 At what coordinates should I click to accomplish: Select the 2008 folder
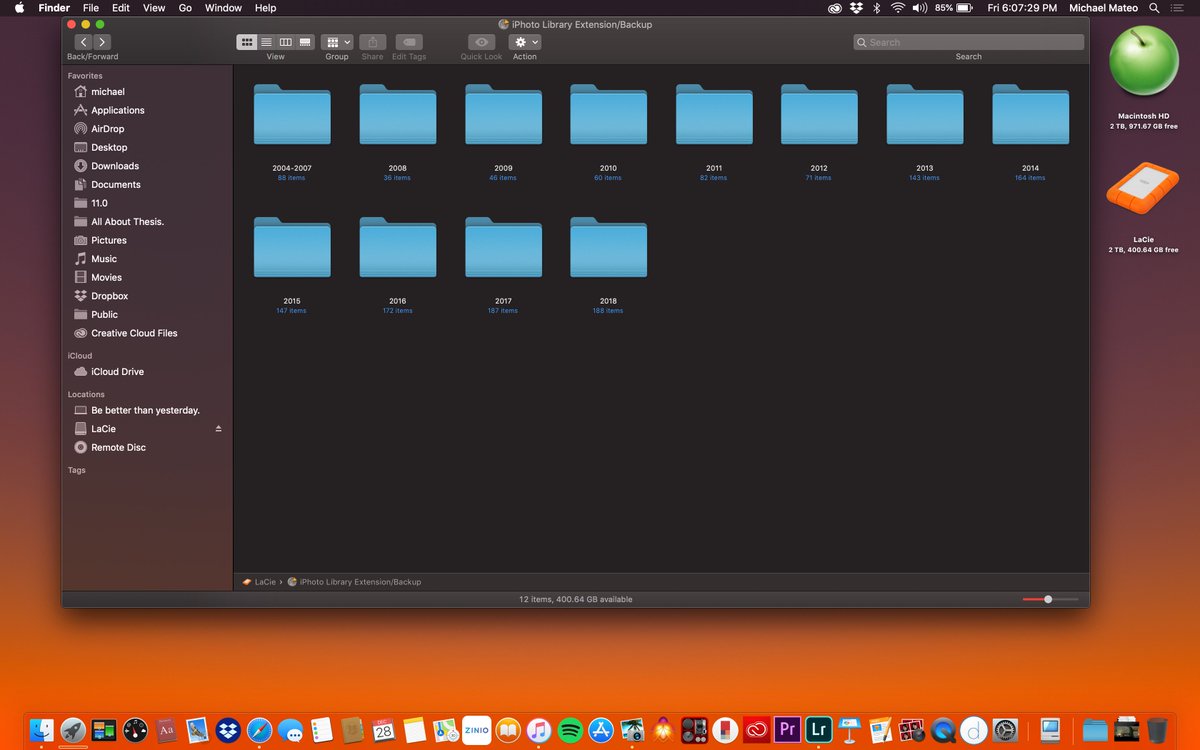(397, 115)
